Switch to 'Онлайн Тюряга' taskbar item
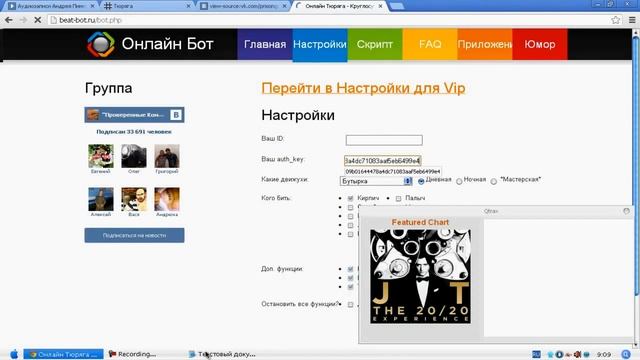 tap(63, 354)
